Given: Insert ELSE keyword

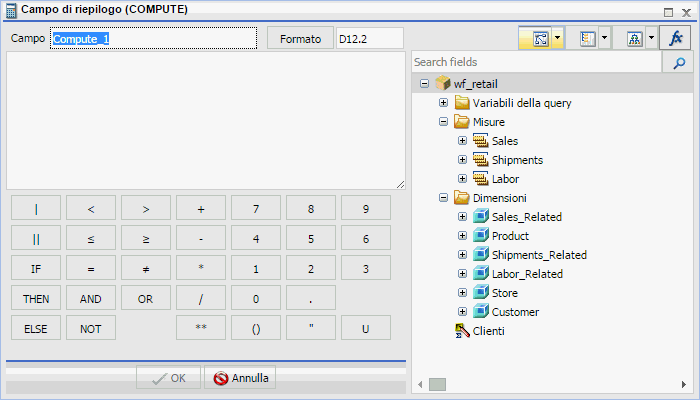Looking at the screenshot, I should pos(36,328).
